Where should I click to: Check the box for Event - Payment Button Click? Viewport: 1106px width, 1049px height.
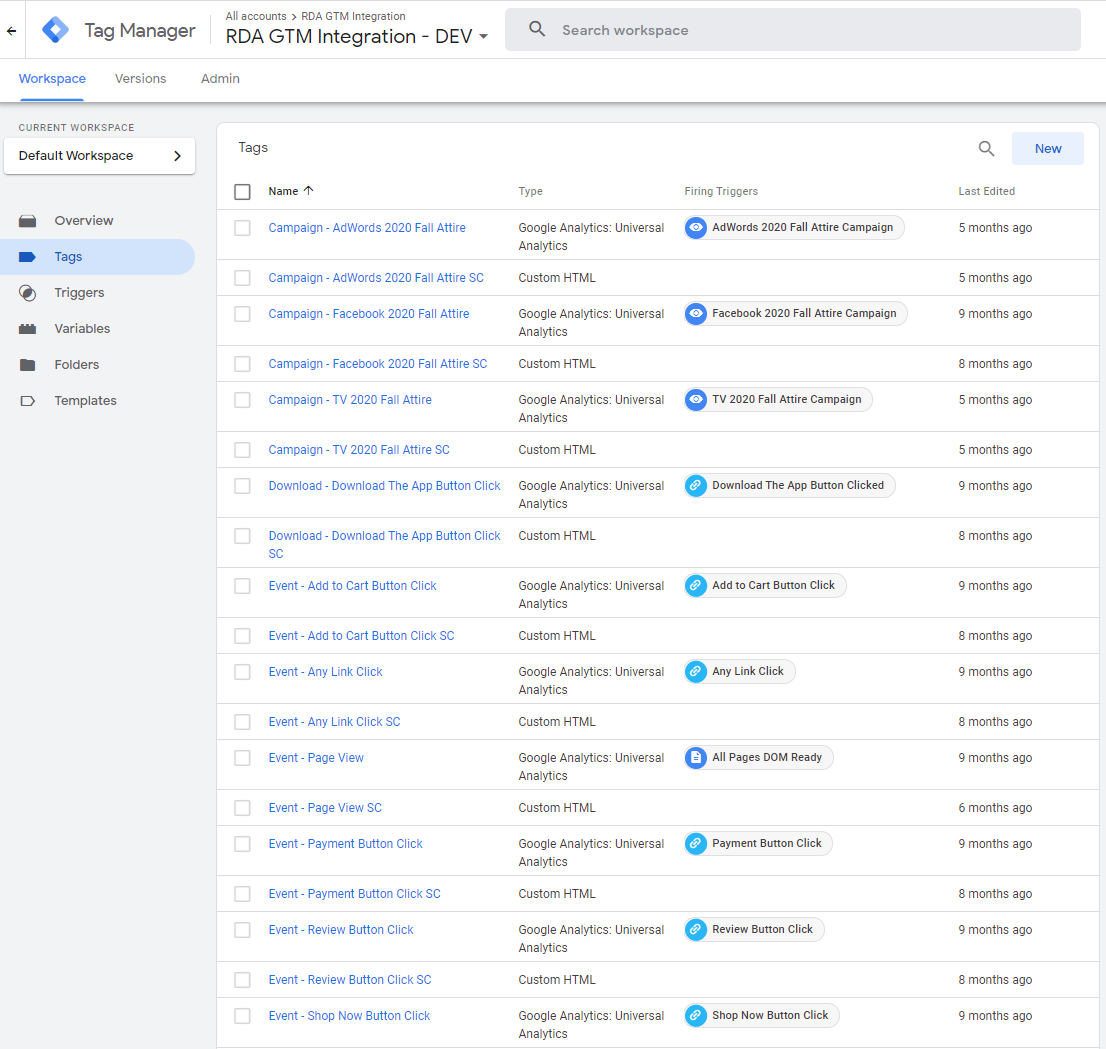click(242, 844)
